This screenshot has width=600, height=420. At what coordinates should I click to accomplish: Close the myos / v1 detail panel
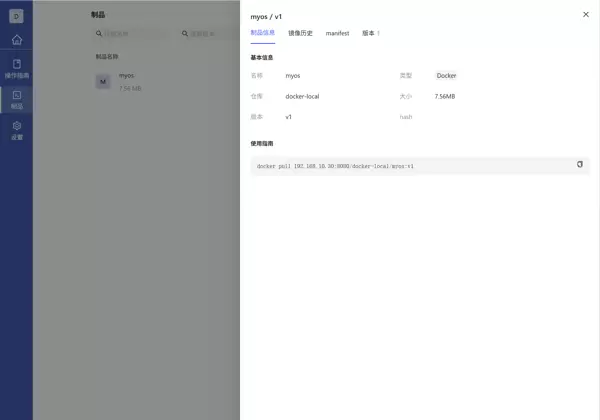coord(585,15)
